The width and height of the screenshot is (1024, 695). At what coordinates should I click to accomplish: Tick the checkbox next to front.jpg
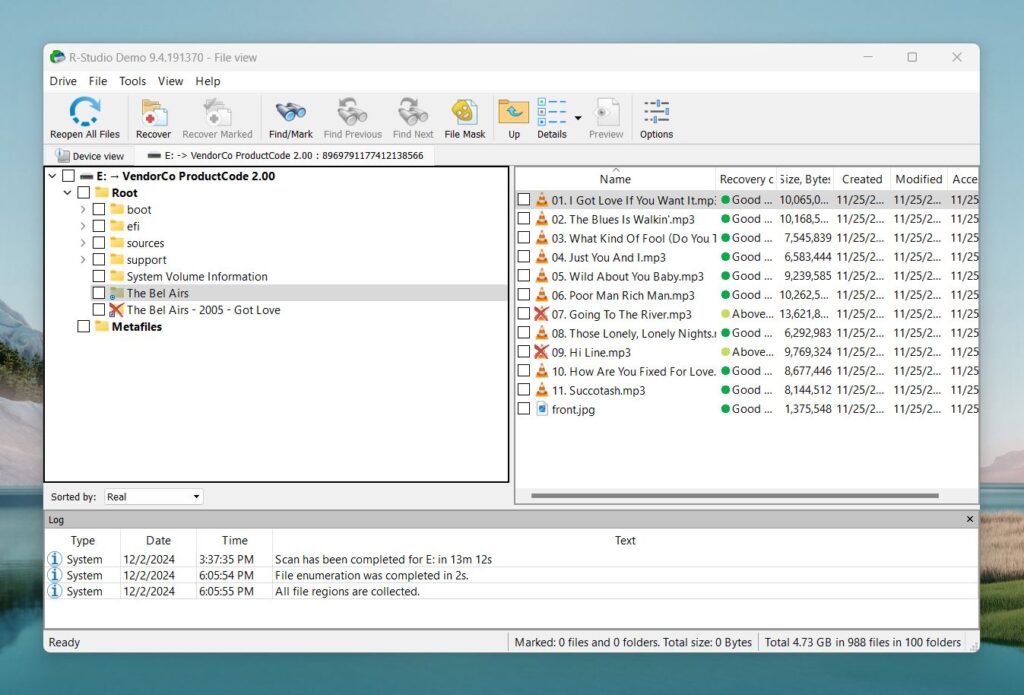coord(524,409)
